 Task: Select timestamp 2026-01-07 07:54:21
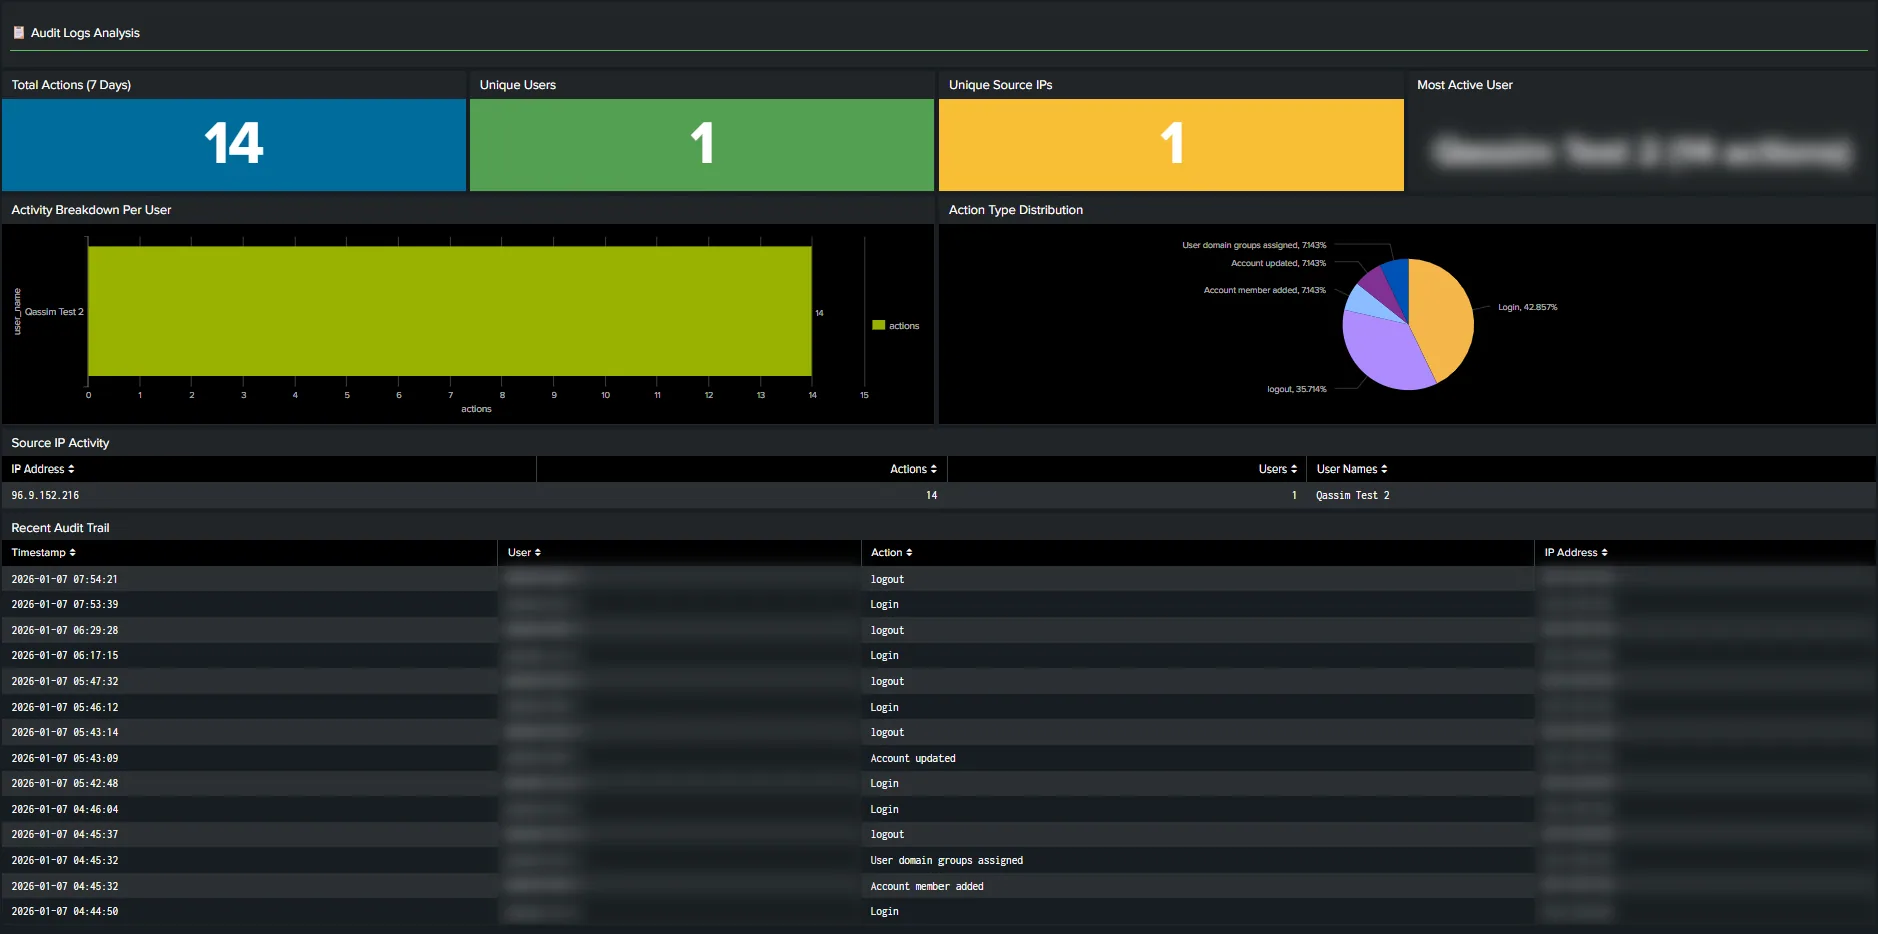pos(65,579)
